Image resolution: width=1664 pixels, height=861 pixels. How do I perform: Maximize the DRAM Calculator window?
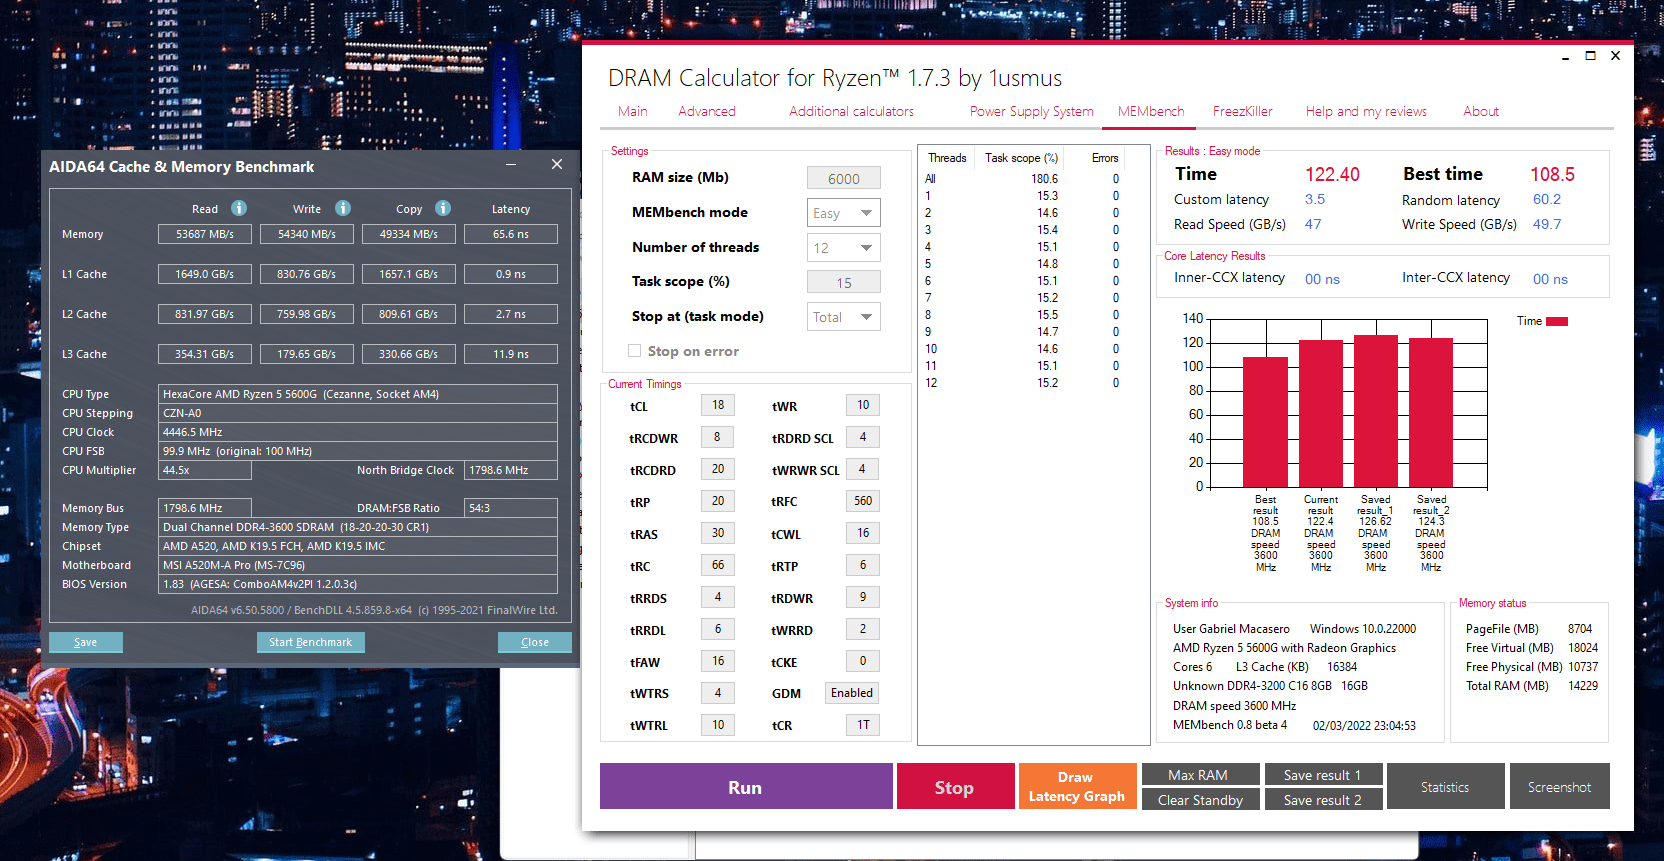pyautogui.click(x=1590, y=56)
